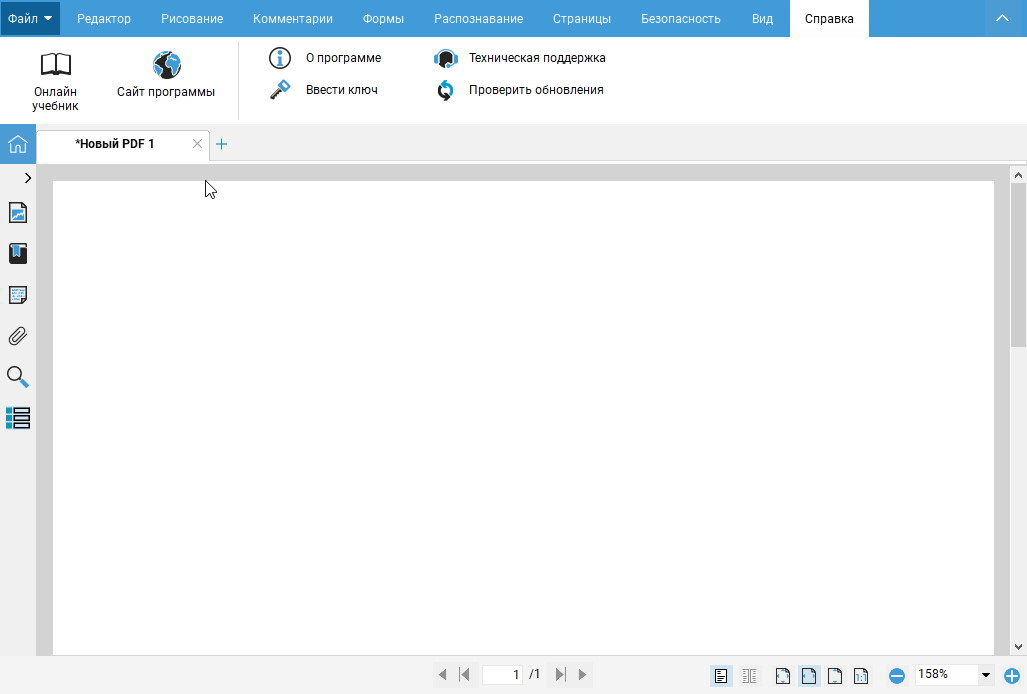
Task: Go to the previous page arrow
Action: pyautogui.click(x=442, y=674)
